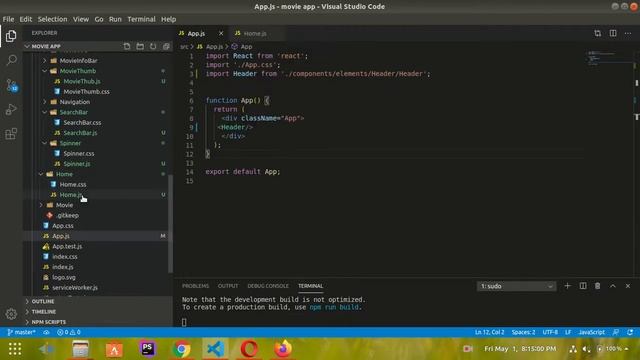640x360 pixels.
Task: Open the Help menu
Action: (168, 19)
